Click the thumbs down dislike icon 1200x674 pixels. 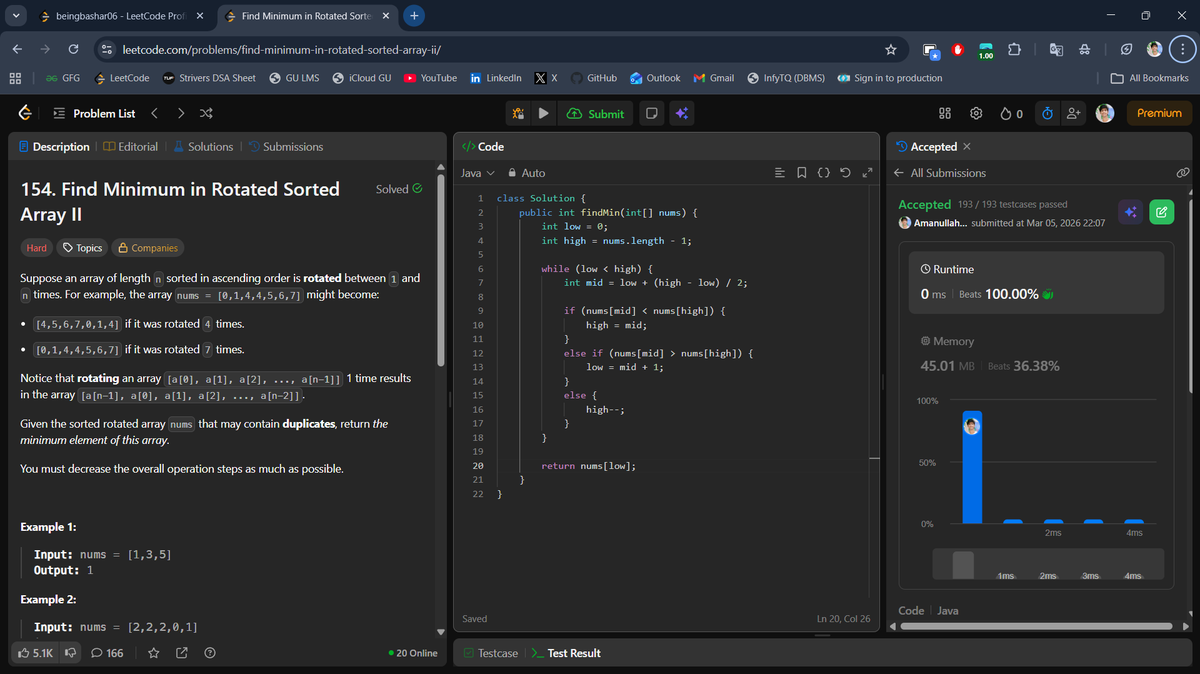point(71,653)
